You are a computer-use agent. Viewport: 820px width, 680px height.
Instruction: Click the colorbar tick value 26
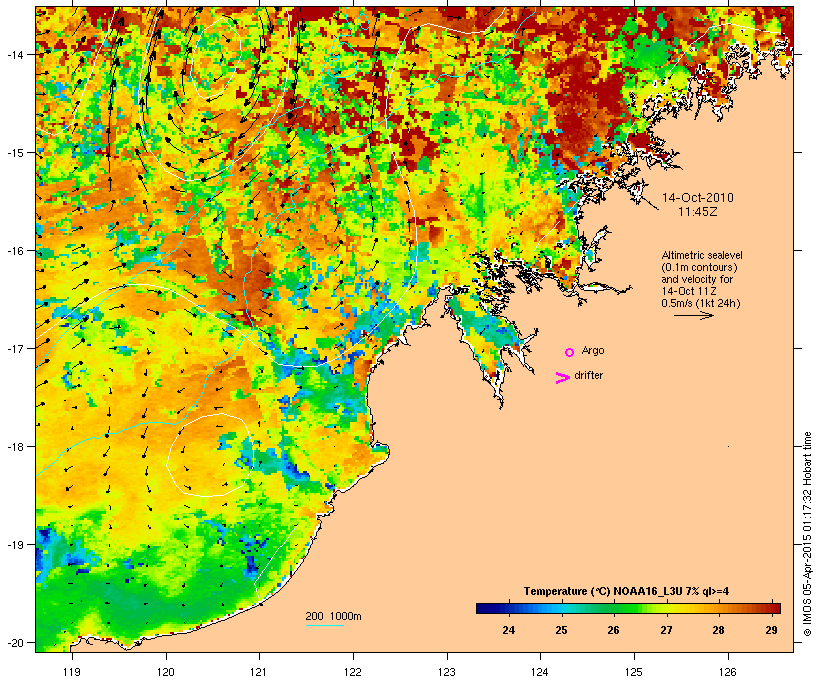pos(613,630)
